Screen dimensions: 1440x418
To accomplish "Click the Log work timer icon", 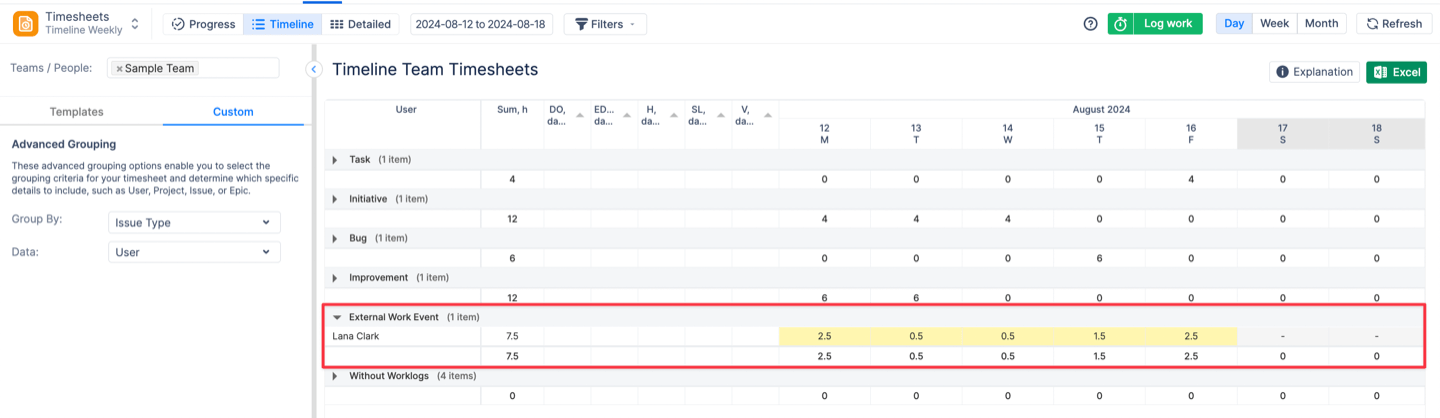I will (x=1120, y=24).
